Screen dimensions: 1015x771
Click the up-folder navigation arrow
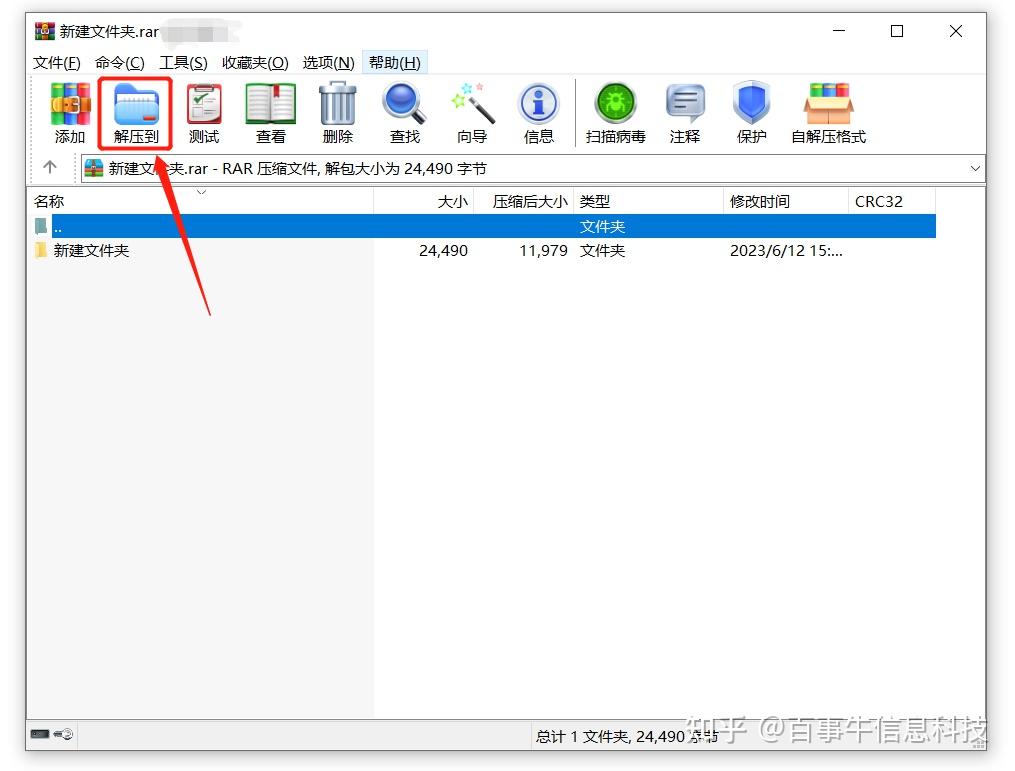point(50,168)
